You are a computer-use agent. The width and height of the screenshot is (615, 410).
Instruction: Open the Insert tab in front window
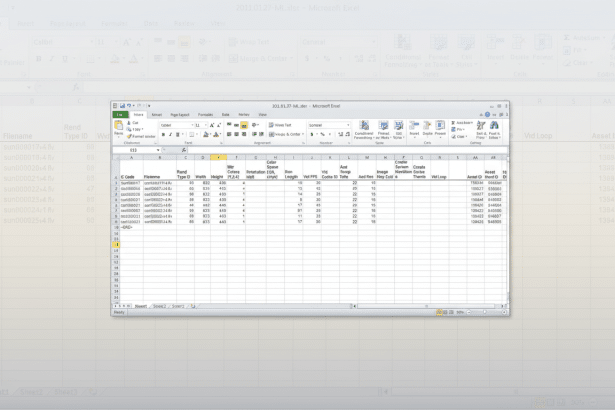(x=156, y=115)
